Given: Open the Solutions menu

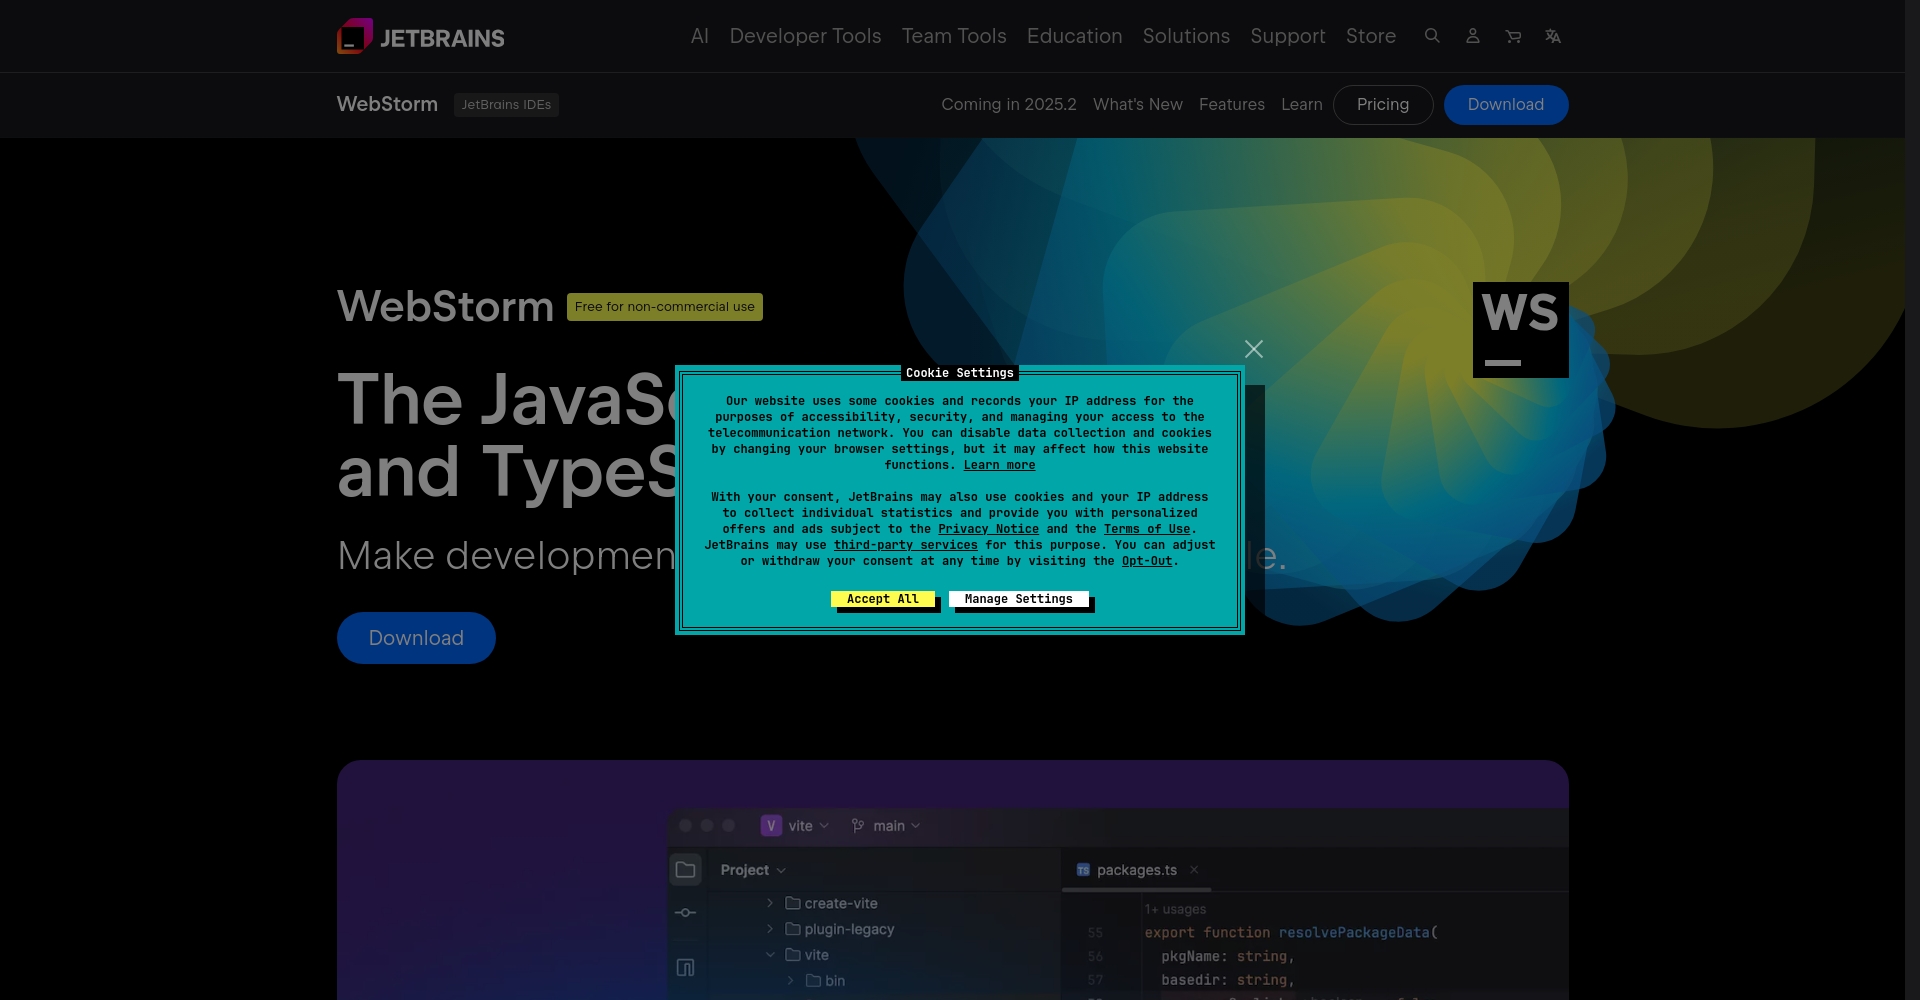Looking at the screenshot, I should tap(1186, 36).
